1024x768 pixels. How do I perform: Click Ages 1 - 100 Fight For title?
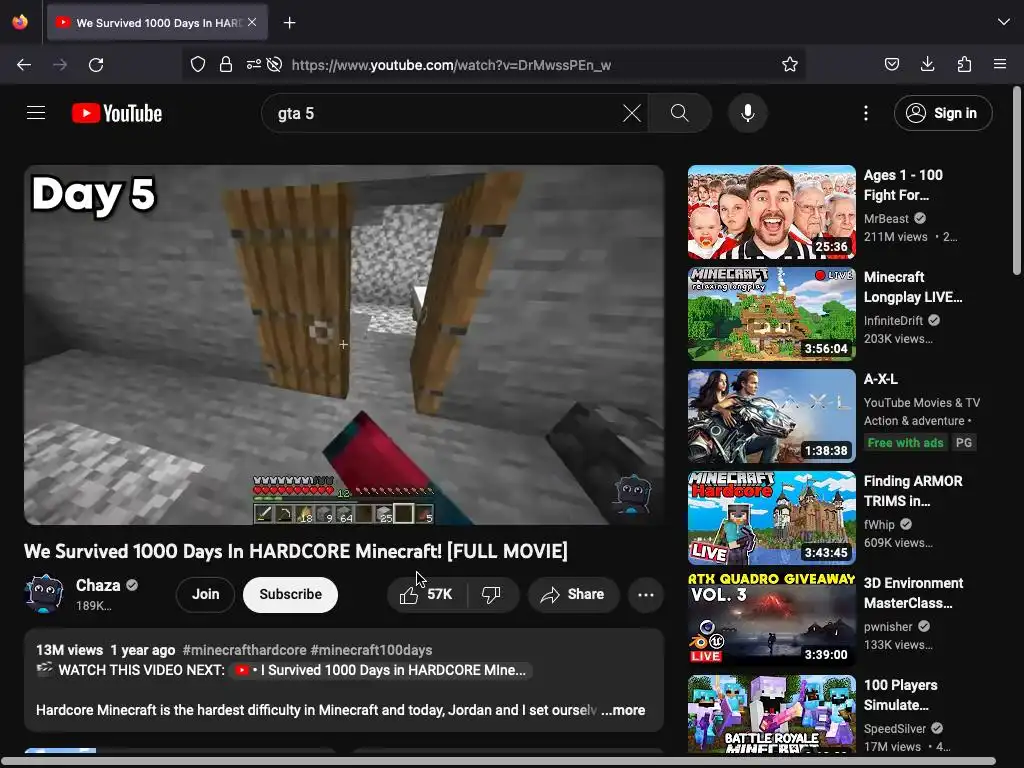click(x=903, y=185)
